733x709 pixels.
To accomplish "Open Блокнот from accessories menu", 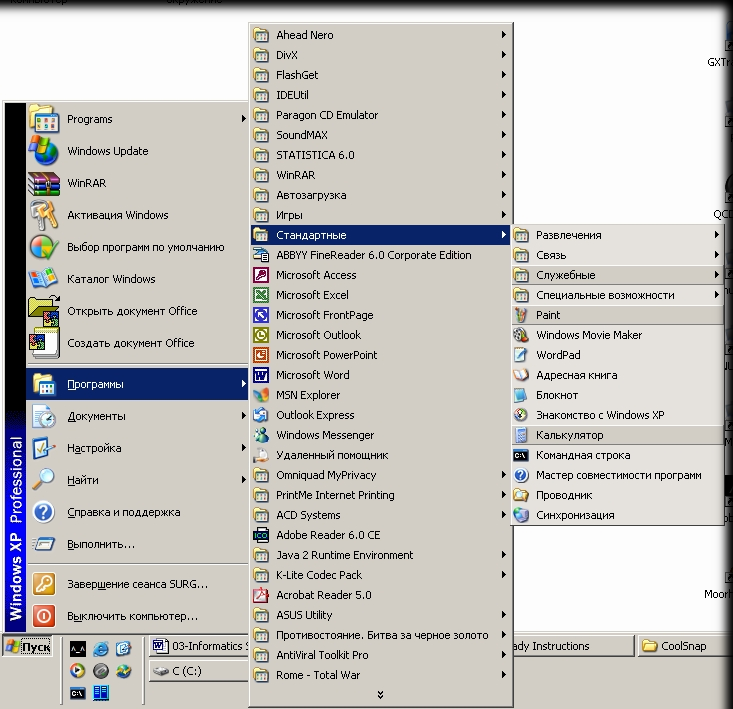I will pos(617,395).
